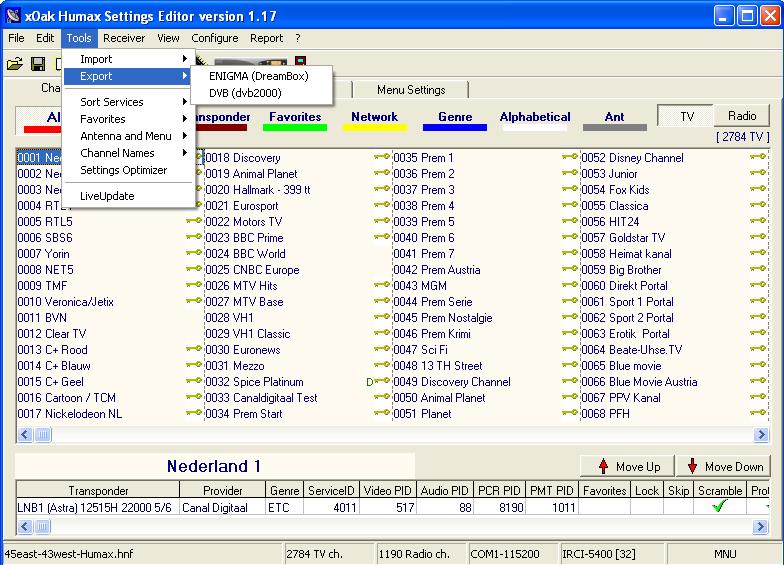Viewport: 784px width, 565px height.
Task: Click the Video PID column header
Action: 388,490
